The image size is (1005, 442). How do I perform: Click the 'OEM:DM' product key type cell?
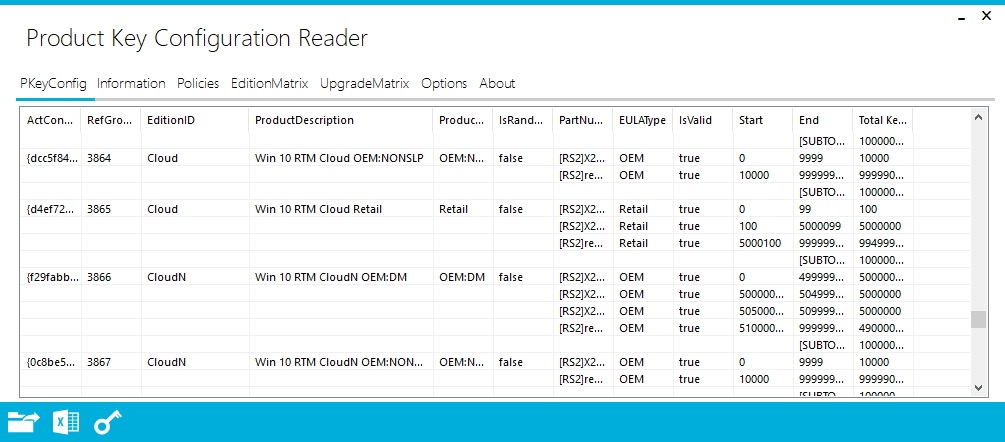[462, 277]
